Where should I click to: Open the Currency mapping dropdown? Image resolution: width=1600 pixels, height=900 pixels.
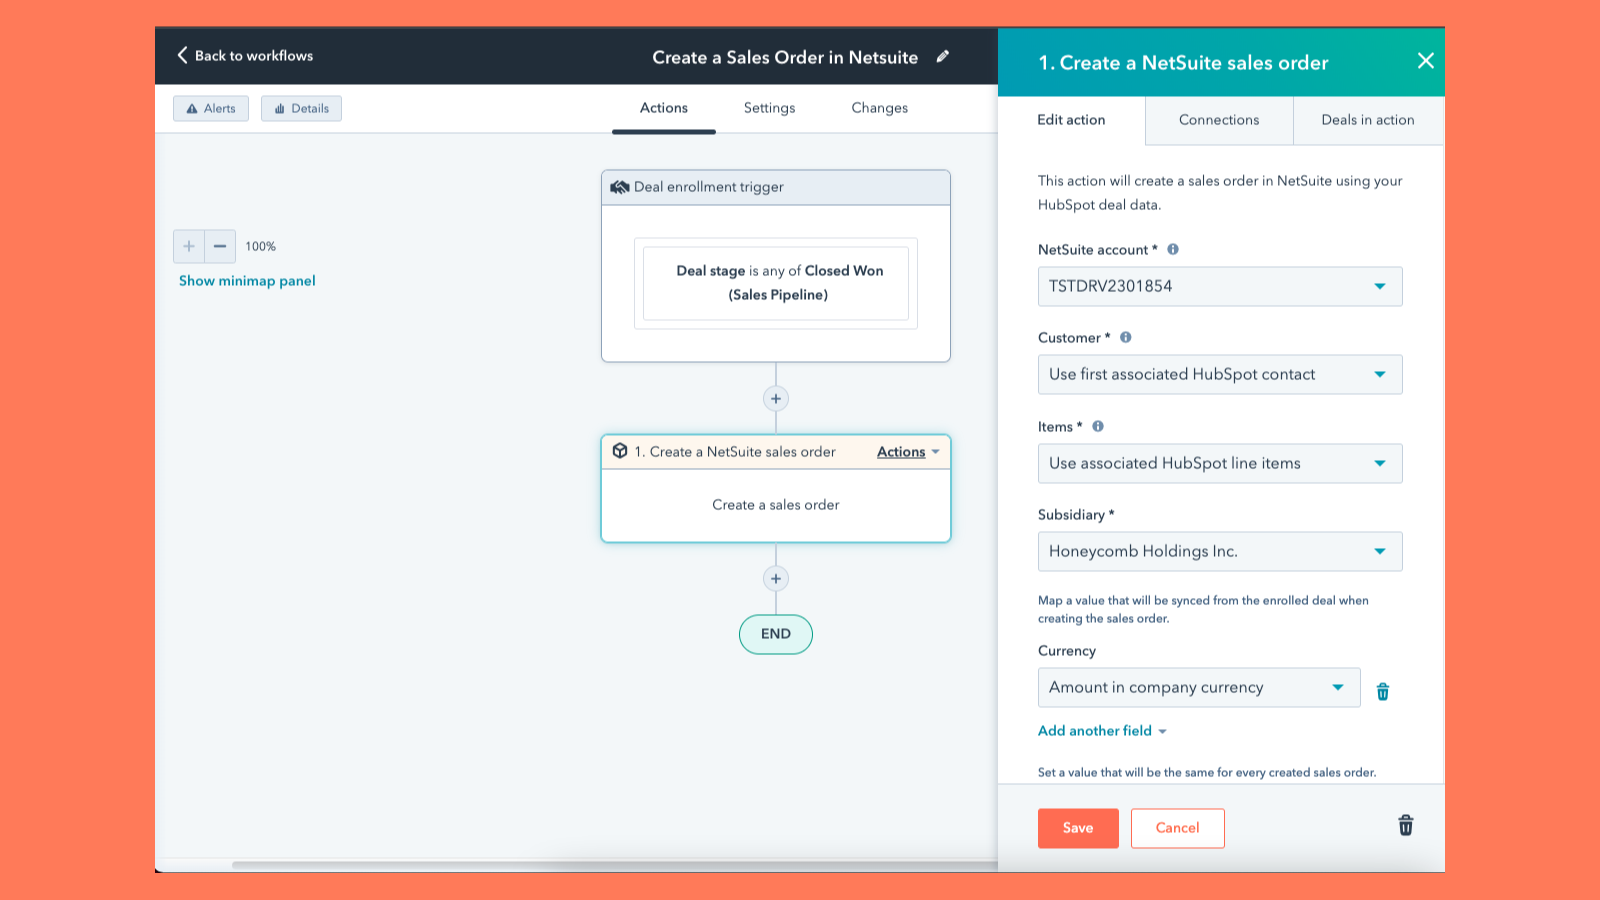click(1339, 687)
